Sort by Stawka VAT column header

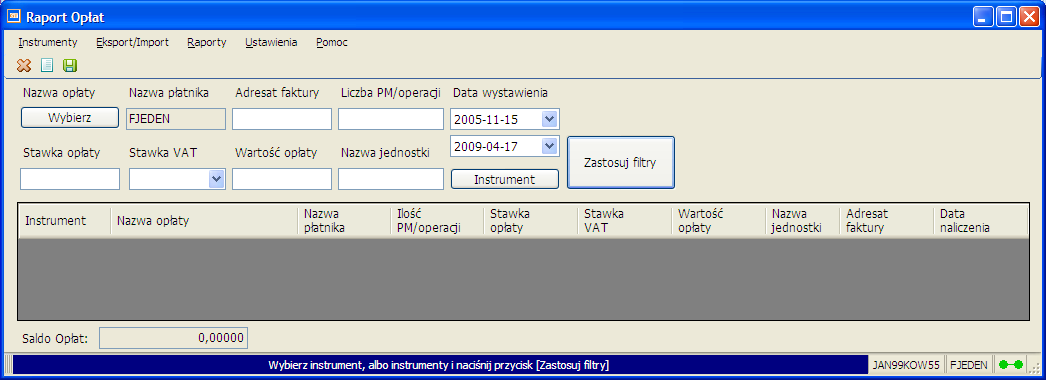[624, 221]
